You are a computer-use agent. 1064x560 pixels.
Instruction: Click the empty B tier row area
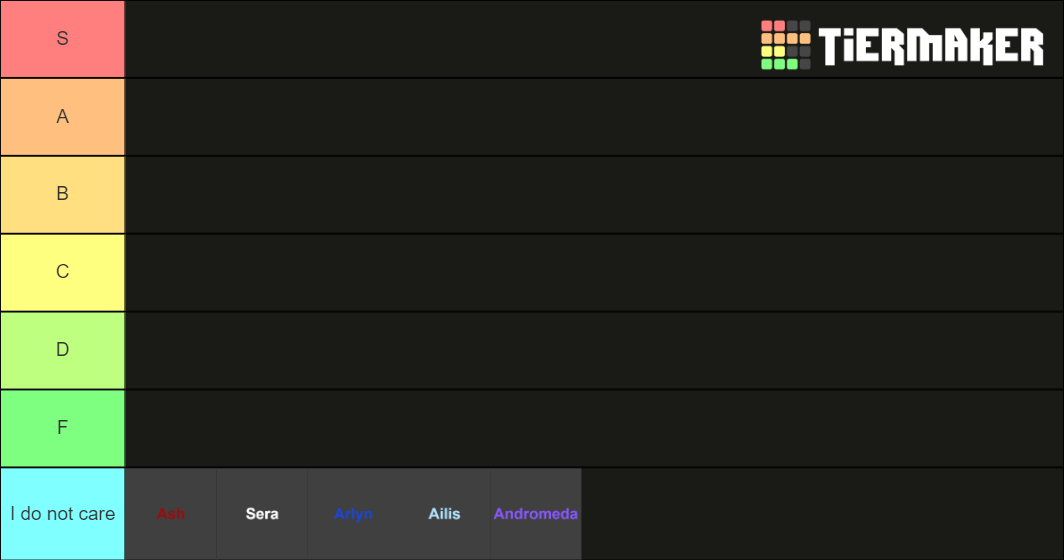click(594, 194)
